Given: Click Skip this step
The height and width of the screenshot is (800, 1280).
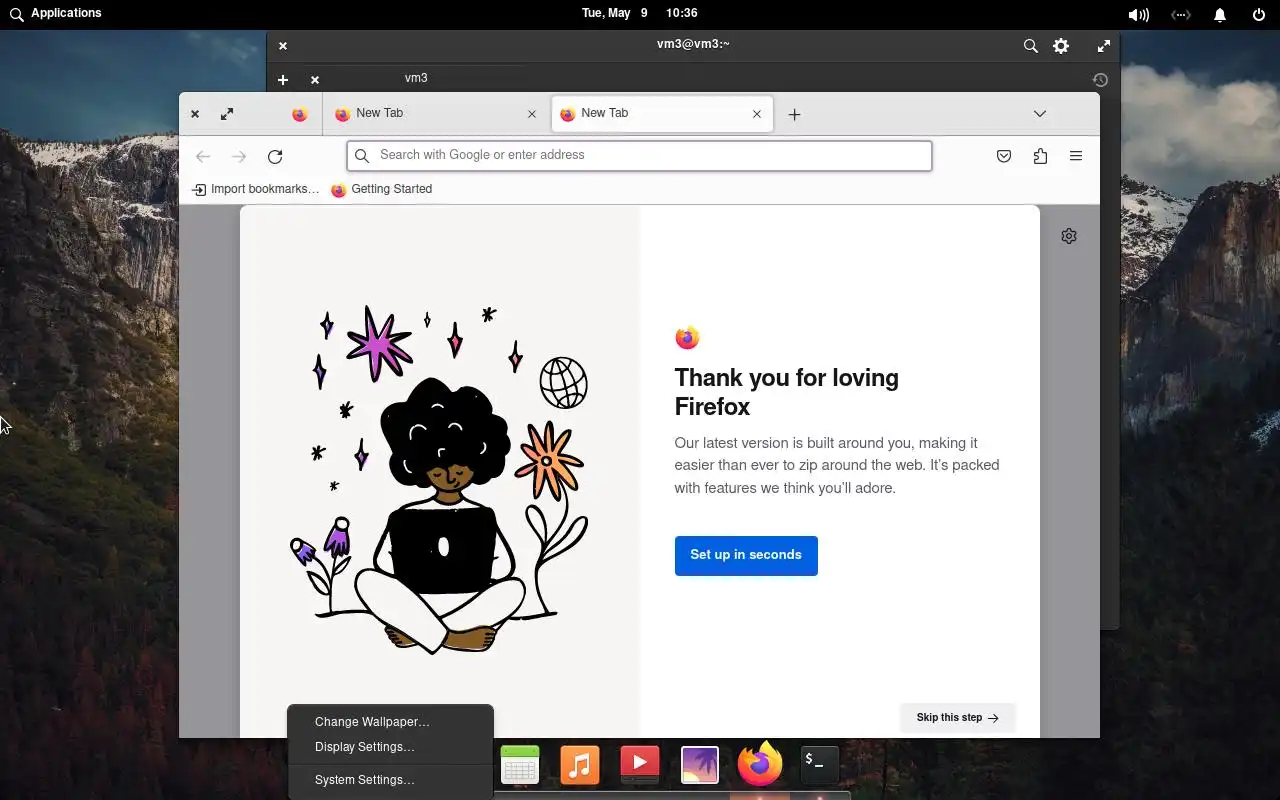Looking at the screenshot, I should point(957,717).
